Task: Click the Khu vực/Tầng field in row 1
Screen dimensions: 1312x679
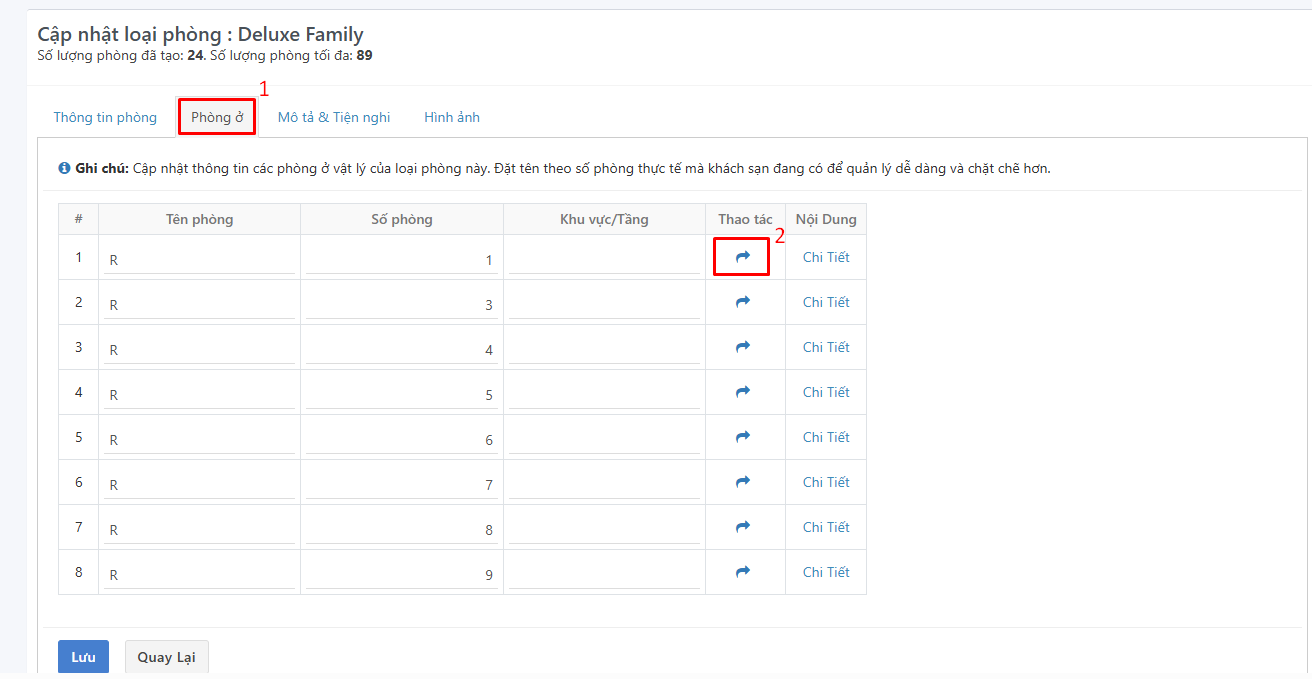Action: (x=604, y=259)
